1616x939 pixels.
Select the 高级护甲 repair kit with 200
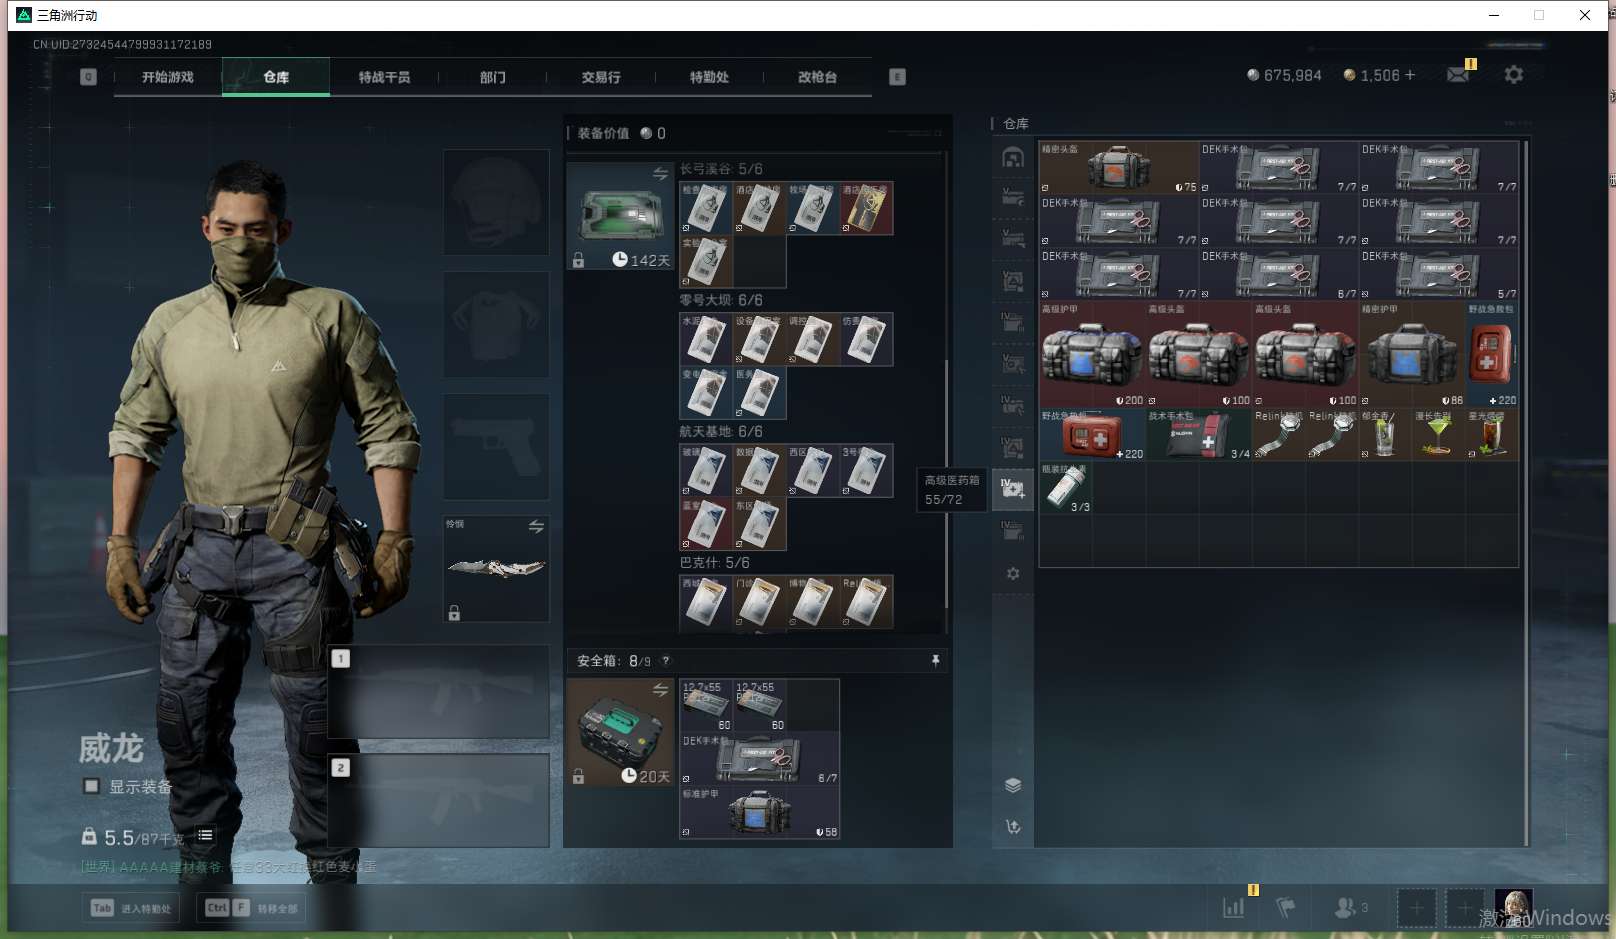click(x=1093, y=354)
